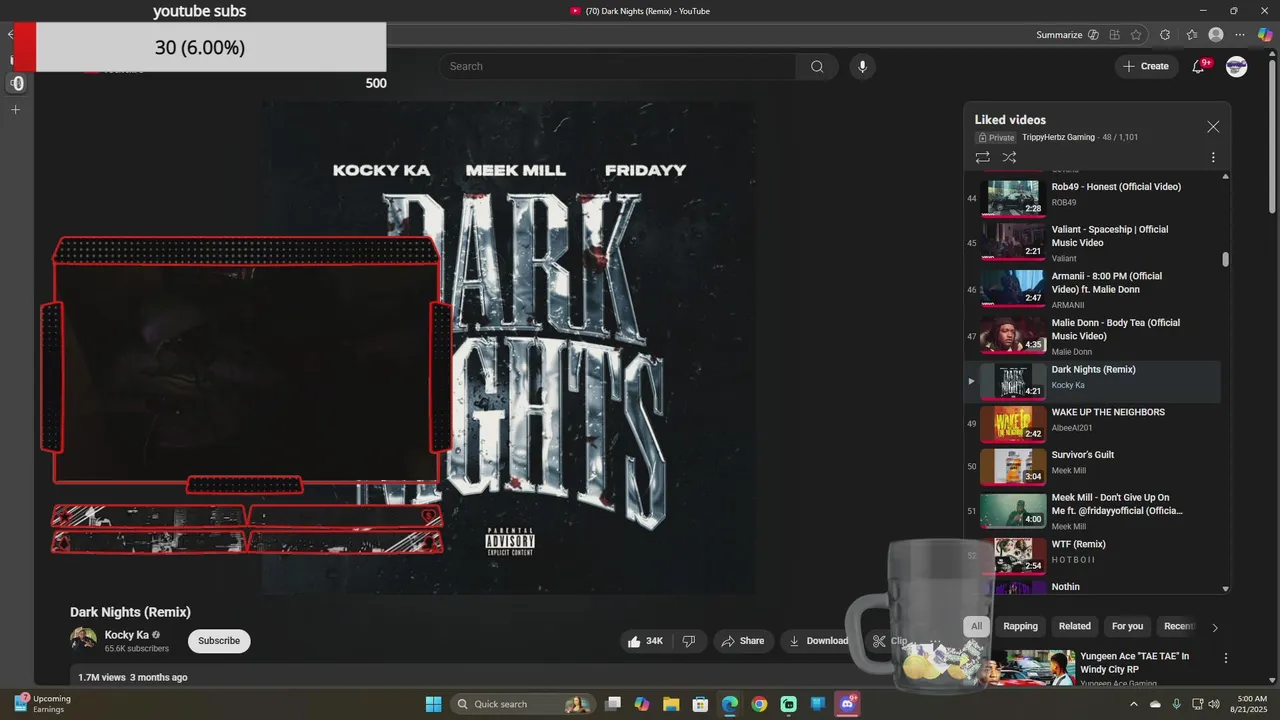The width and height of the screenshot is (1280, 720).
Task: Dislike the Dark Nights video
Action: click(689, 641)
